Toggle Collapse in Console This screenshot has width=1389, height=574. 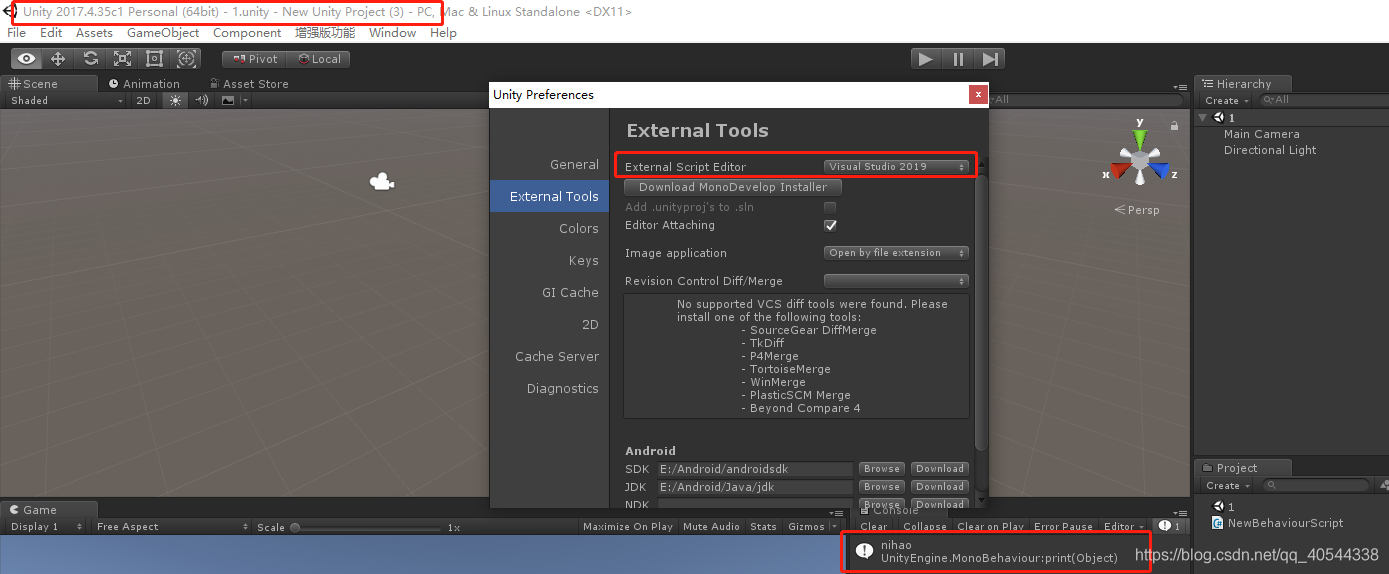(x=925, y=527)
